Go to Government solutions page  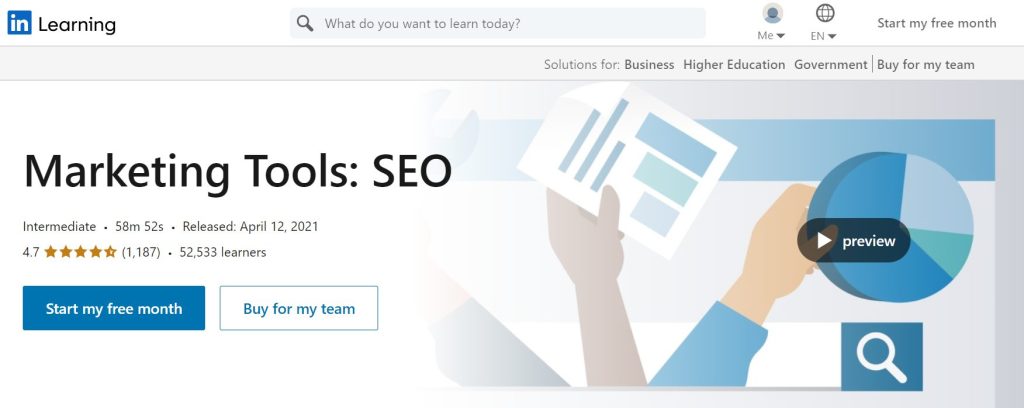pos(830,65)
